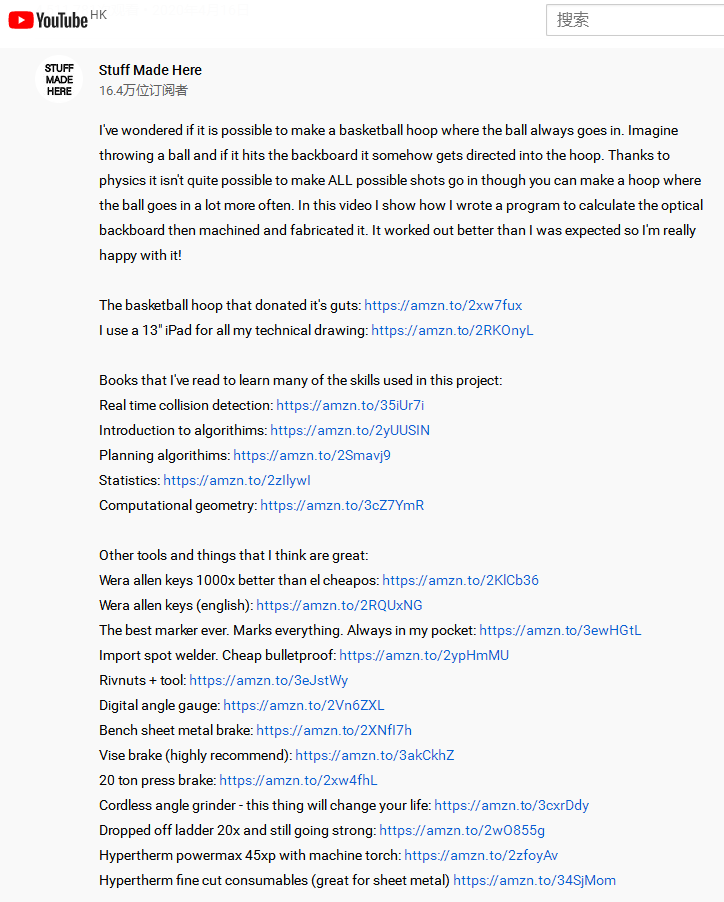Open the Wera allen keys (english) link
Screen dimensions: 724x902
point(339,605)
